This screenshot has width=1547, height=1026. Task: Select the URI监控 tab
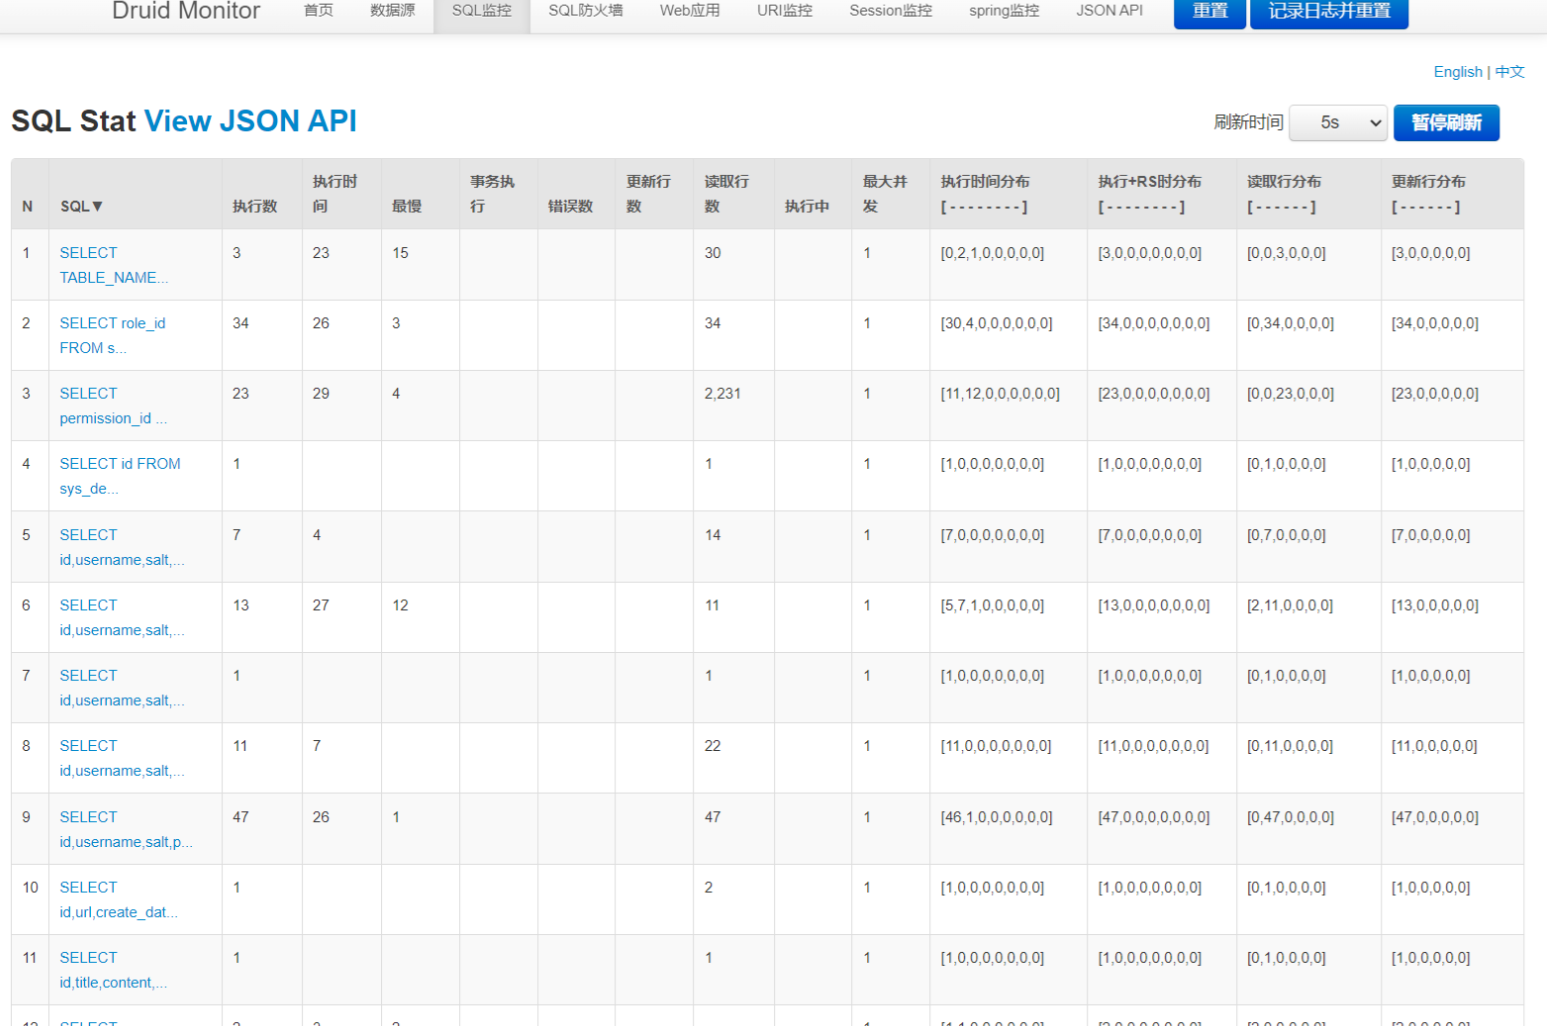[x=784, y=11]
